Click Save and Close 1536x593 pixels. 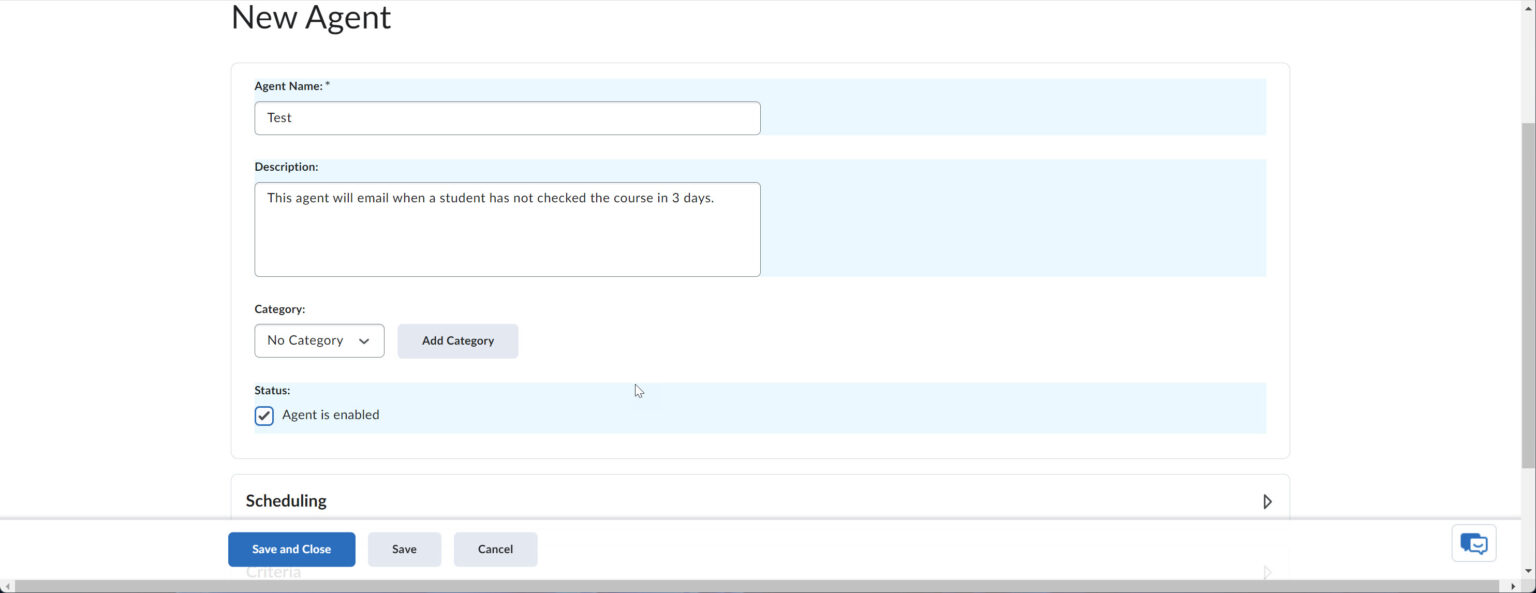click(x=291, y=548)
